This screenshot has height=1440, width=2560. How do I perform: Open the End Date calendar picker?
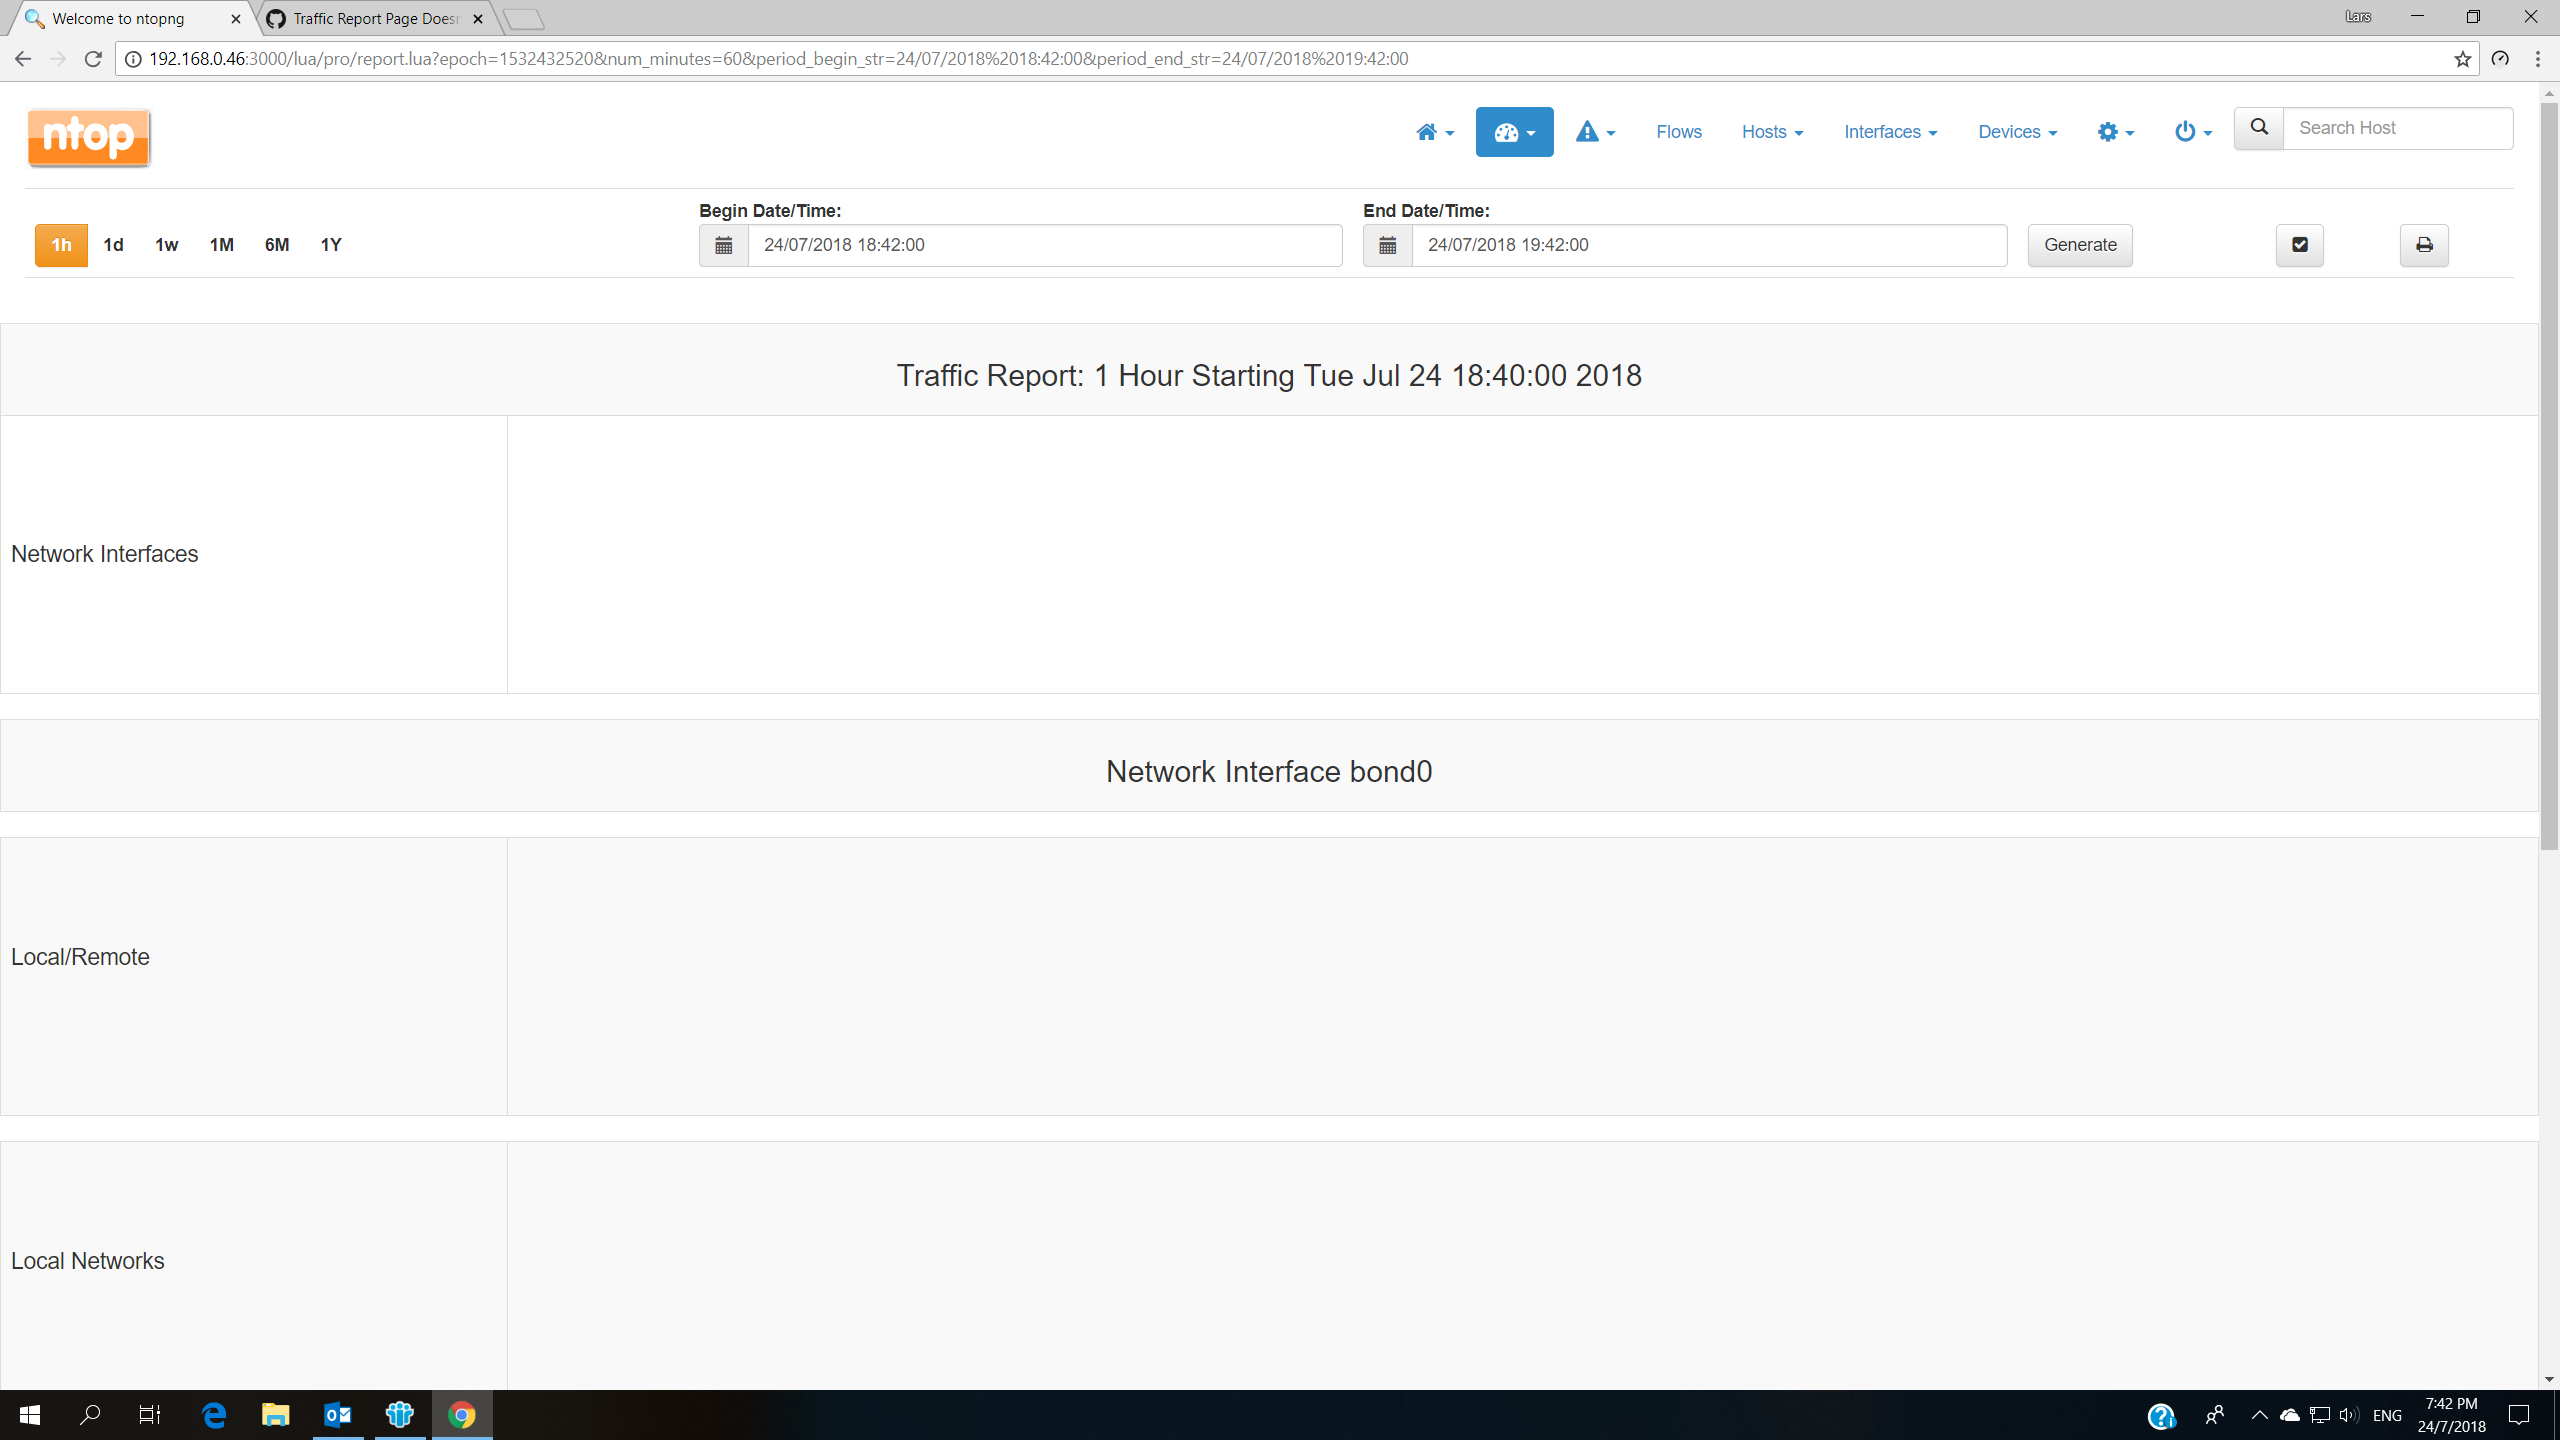(x=1387, y=244)
